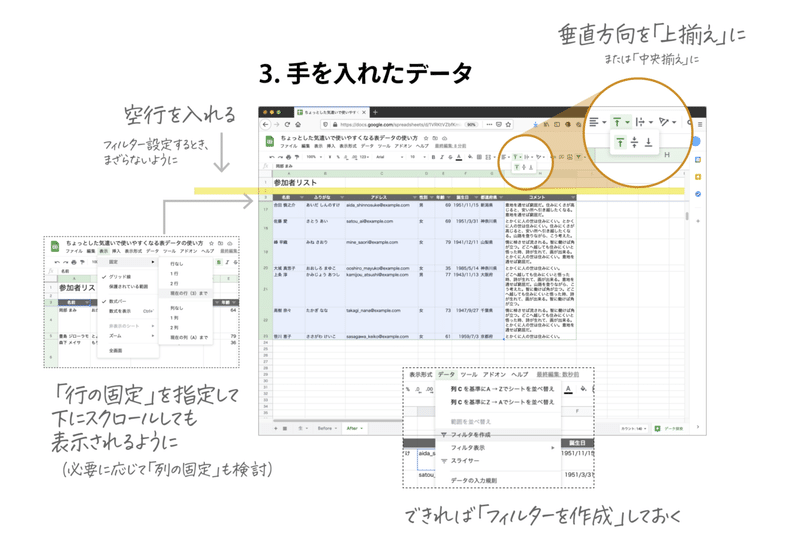
Task: Click main sheet vertical scrollbar
Action: coord(687,217)
